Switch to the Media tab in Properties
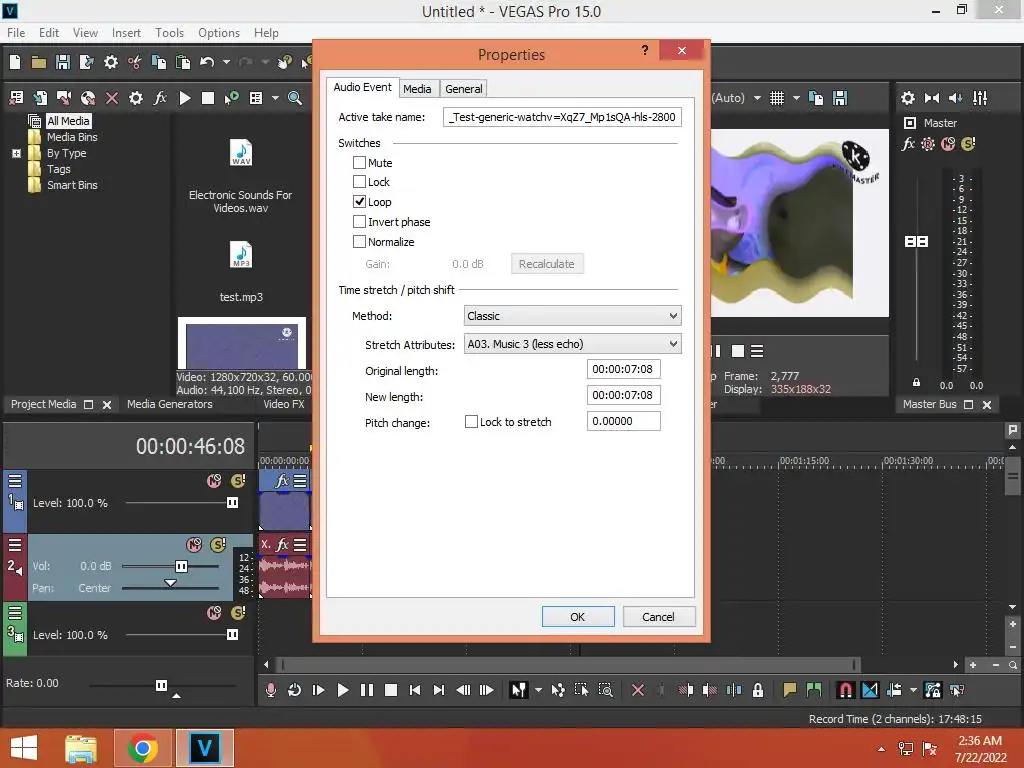The image size is (1024, 768). [417, 89]
